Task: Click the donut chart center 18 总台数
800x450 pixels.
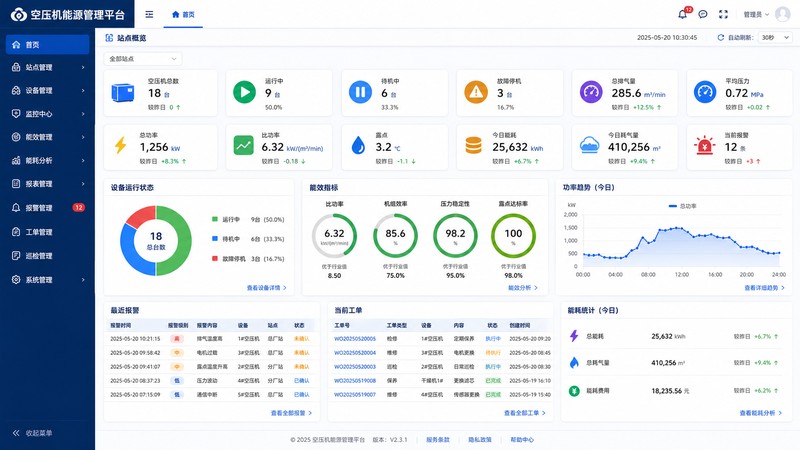Action: (x=156, y=240)
